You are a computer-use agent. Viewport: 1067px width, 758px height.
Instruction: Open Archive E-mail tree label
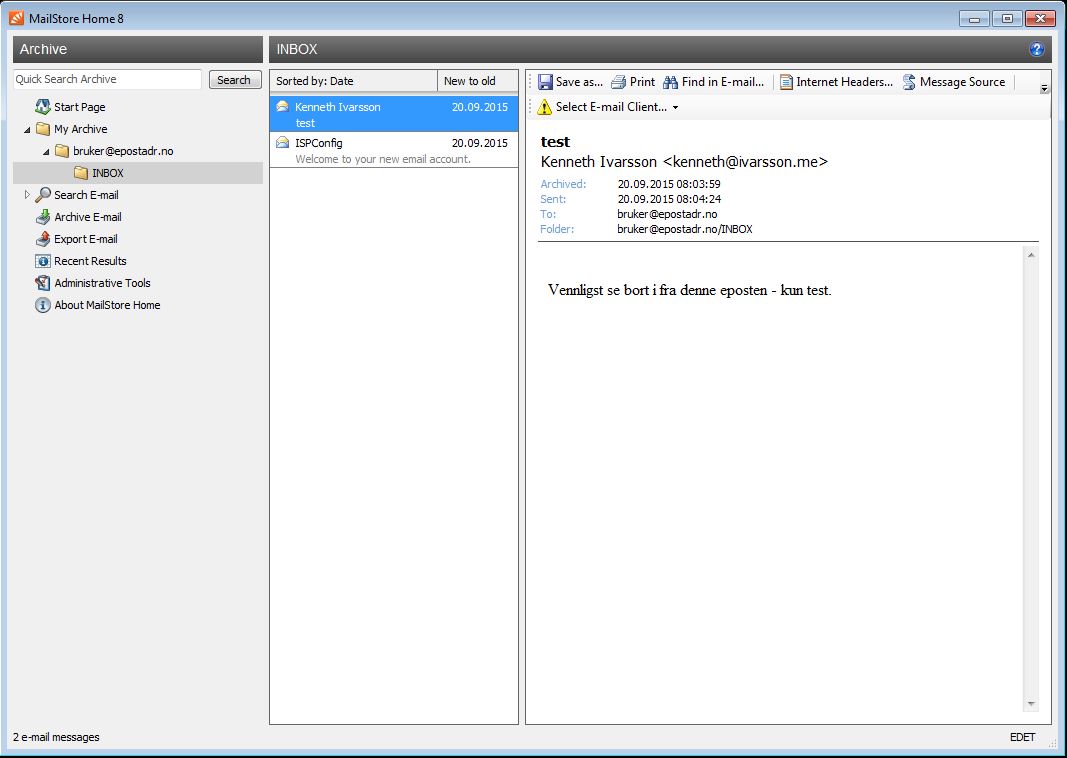[x=88, y=217]
